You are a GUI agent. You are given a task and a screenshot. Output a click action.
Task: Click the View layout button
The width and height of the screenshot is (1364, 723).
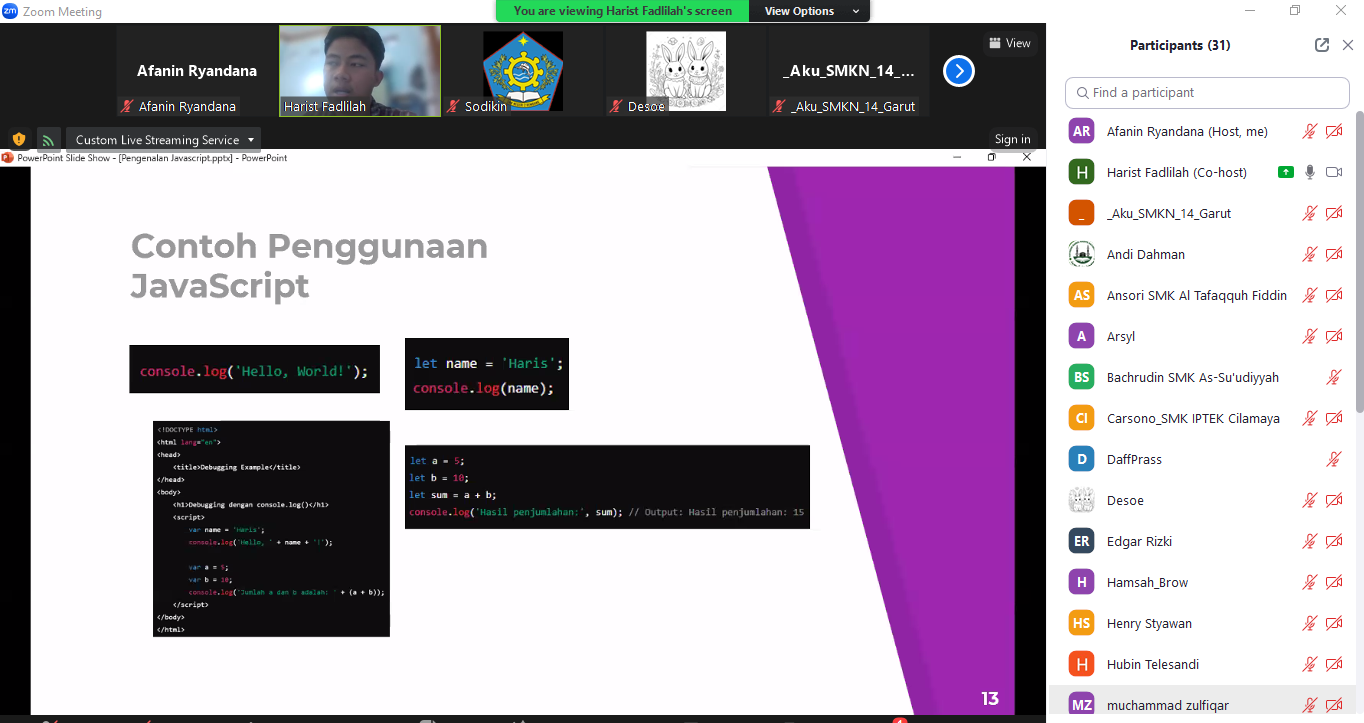(1009, 43)
